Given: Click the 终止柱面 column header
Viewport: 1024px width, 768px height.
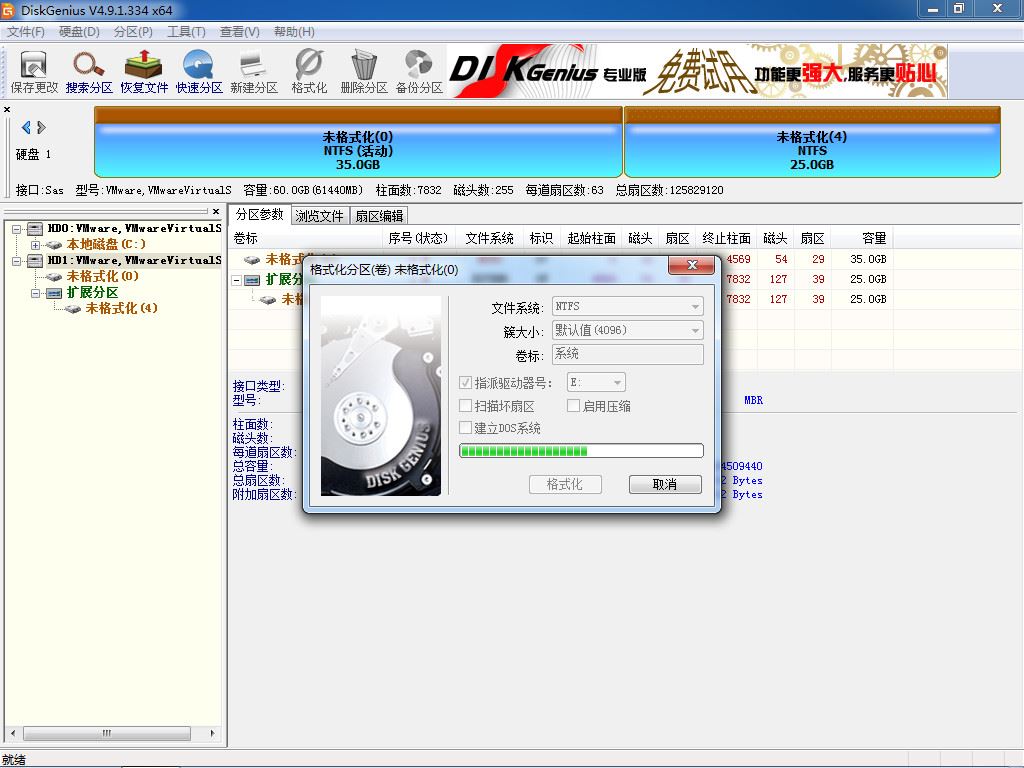Looking at the screenshot, I should (726, 238).
